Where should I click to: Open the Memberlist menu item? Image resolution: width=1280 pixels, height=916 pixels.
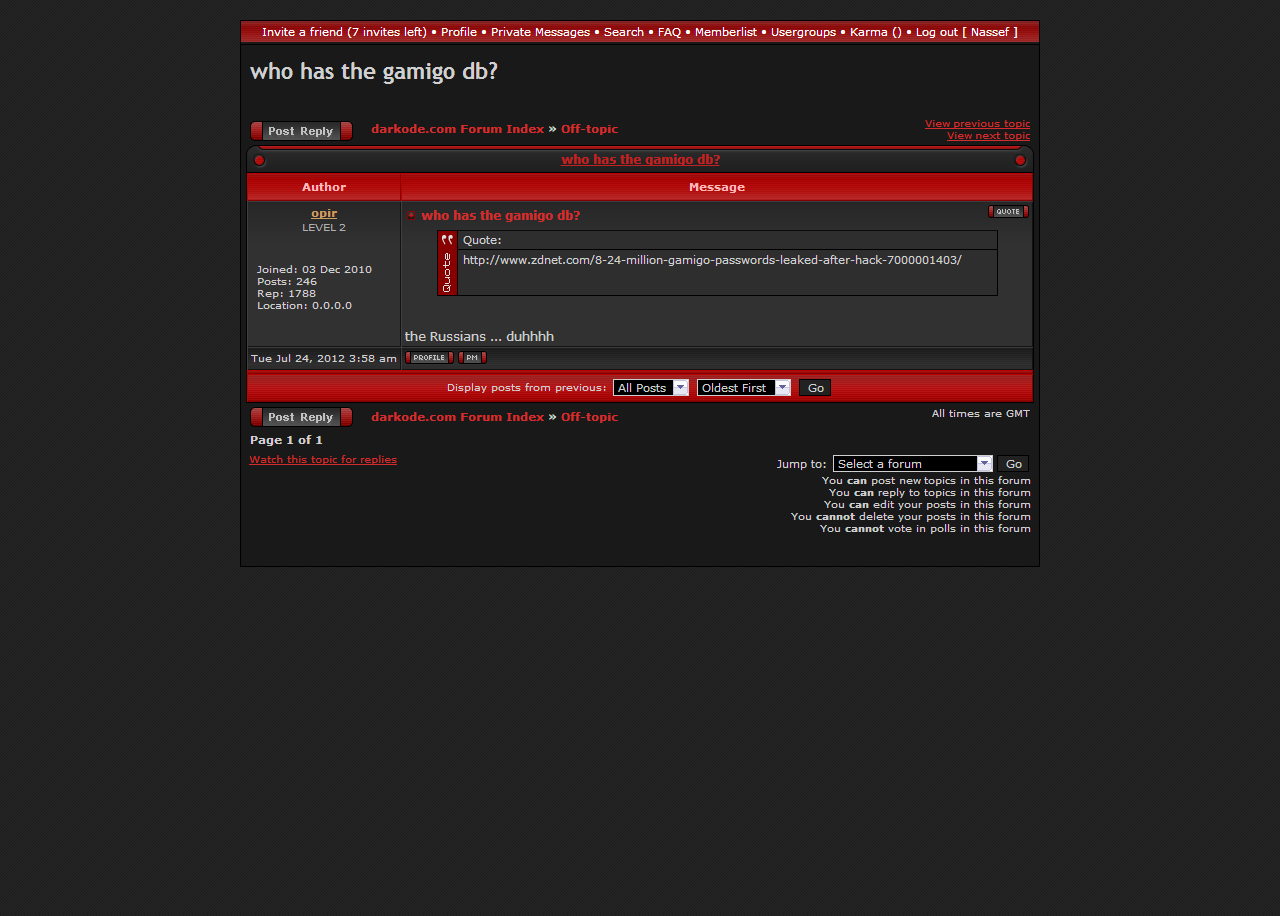(x=725, y=32)
